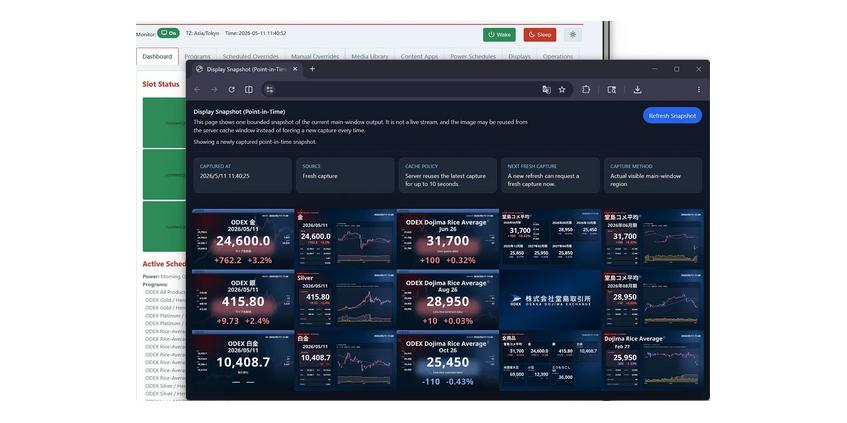Open the browser extensions puzzle icon
847x423 pixels.
coord(586,90)
